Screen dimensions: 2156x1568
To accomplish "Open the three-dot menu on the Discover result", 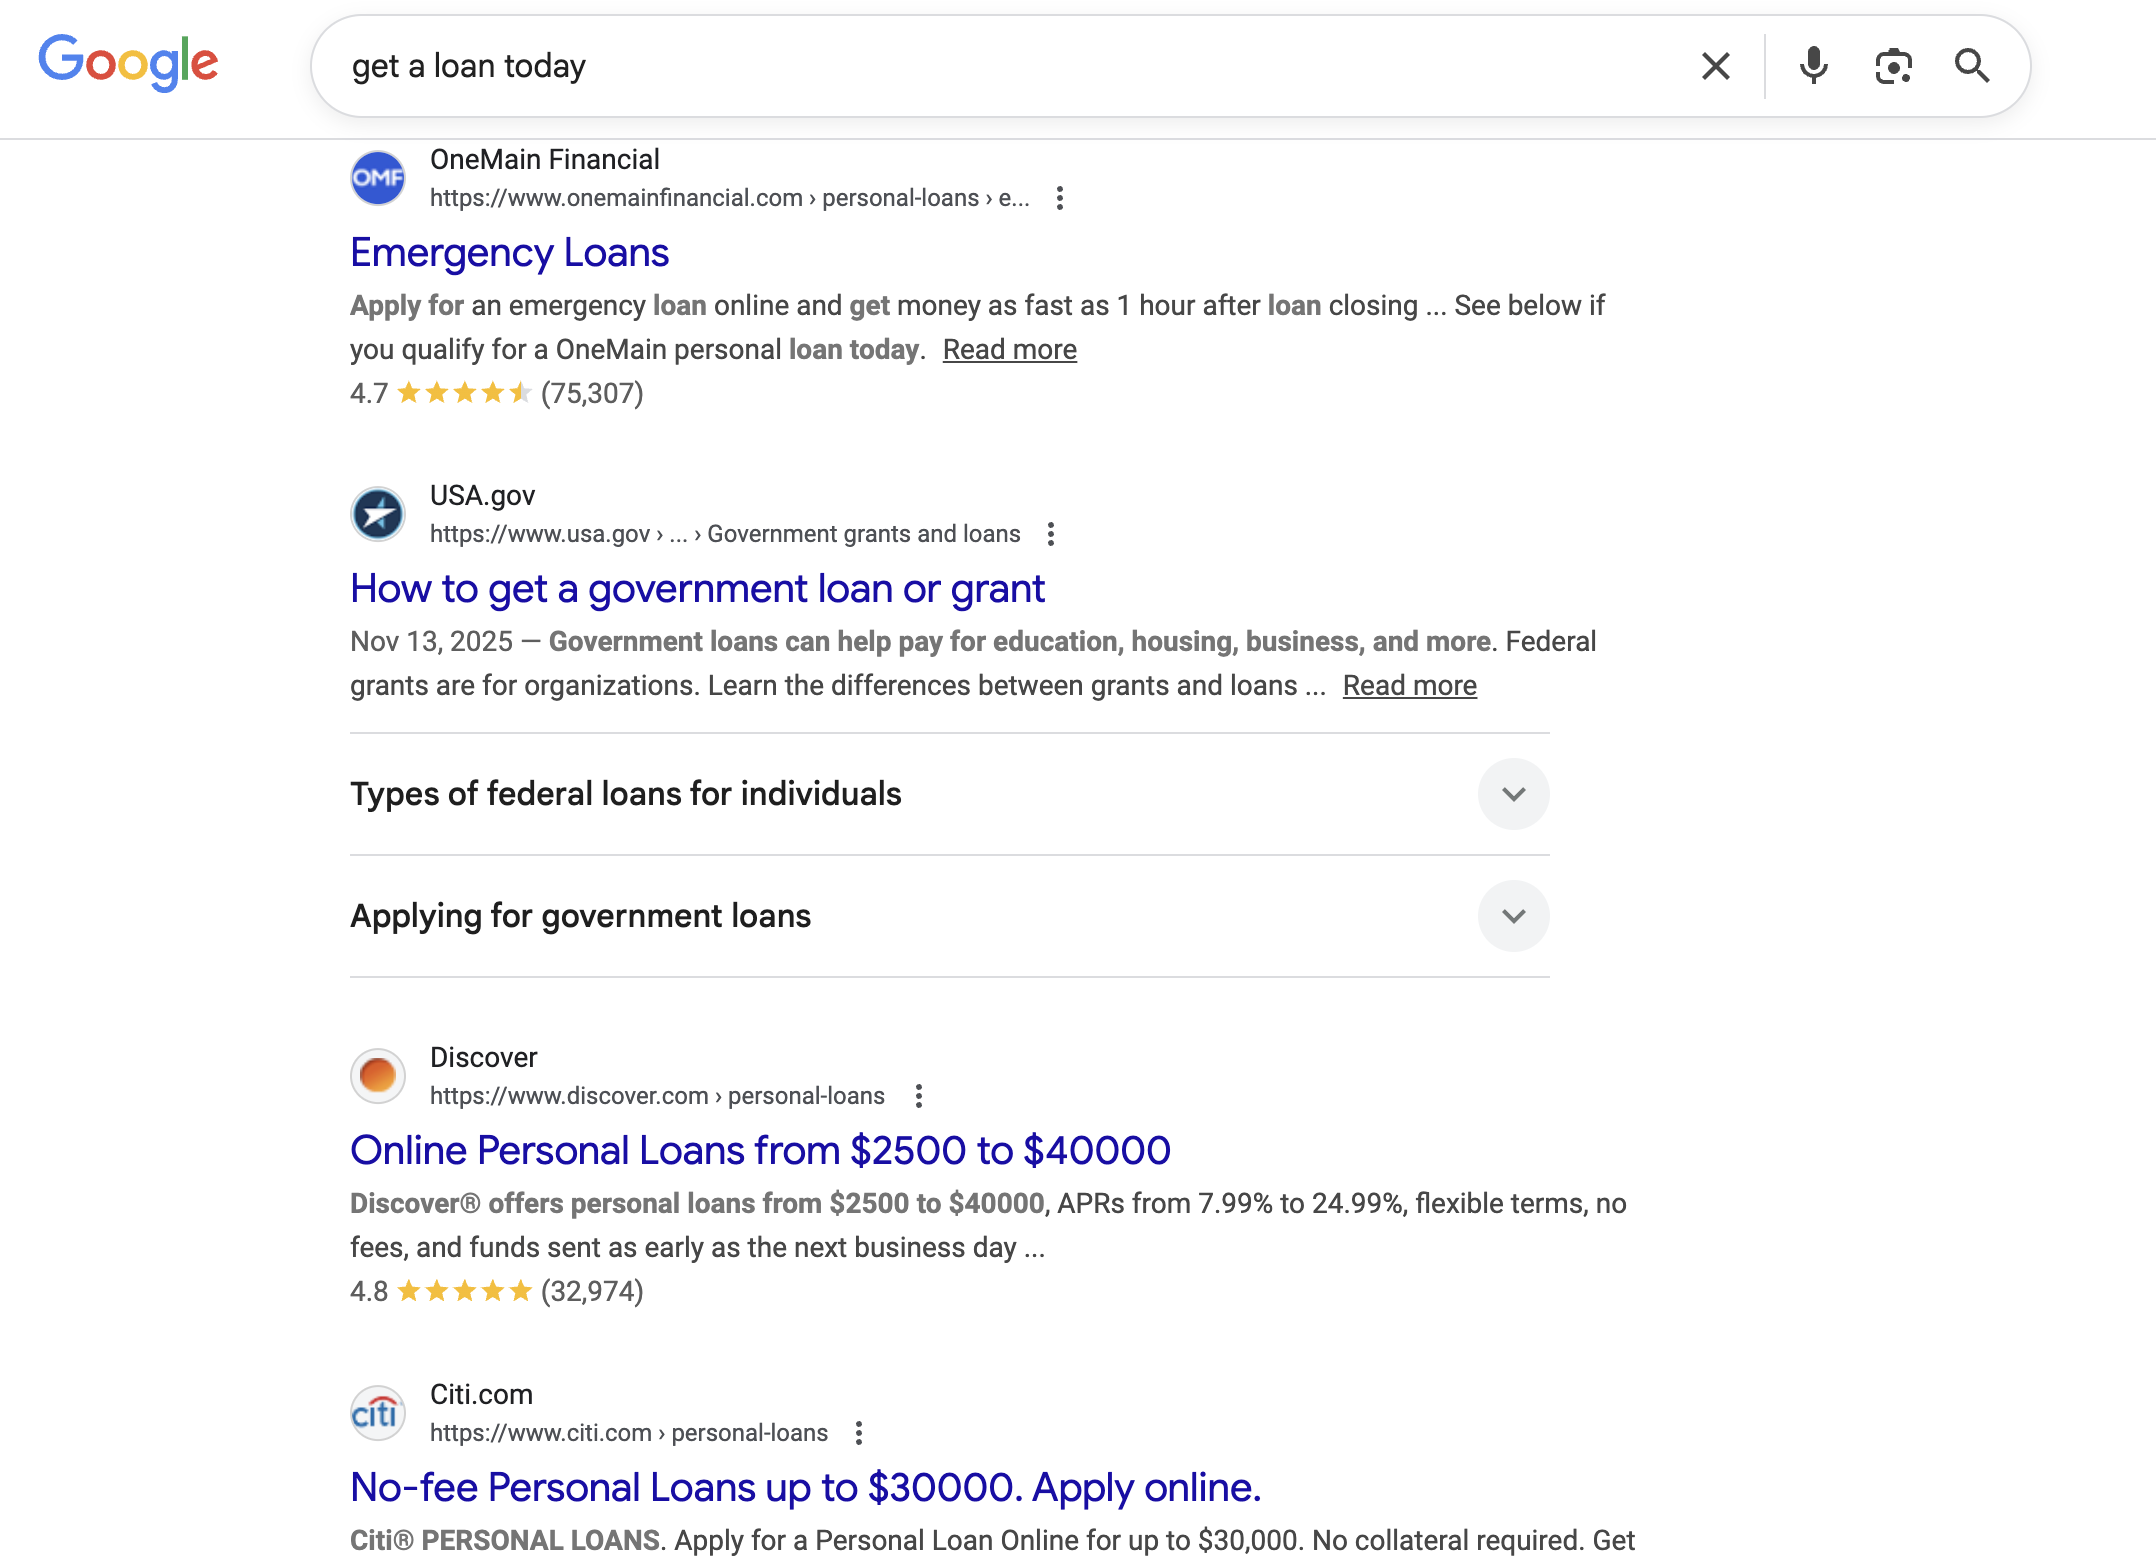I will (x=919, y=1096).
